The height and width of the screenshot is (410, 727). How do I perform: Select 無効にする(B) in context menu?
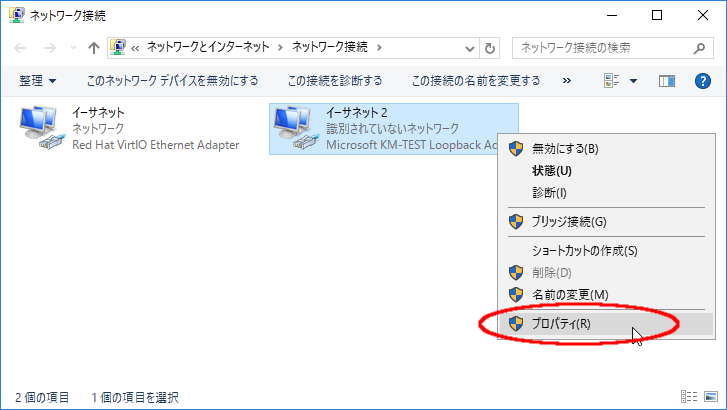point(565,149)
